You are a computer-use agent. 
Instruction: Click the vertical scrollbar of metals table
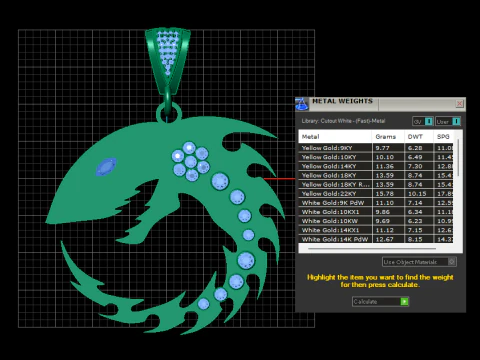459,158
